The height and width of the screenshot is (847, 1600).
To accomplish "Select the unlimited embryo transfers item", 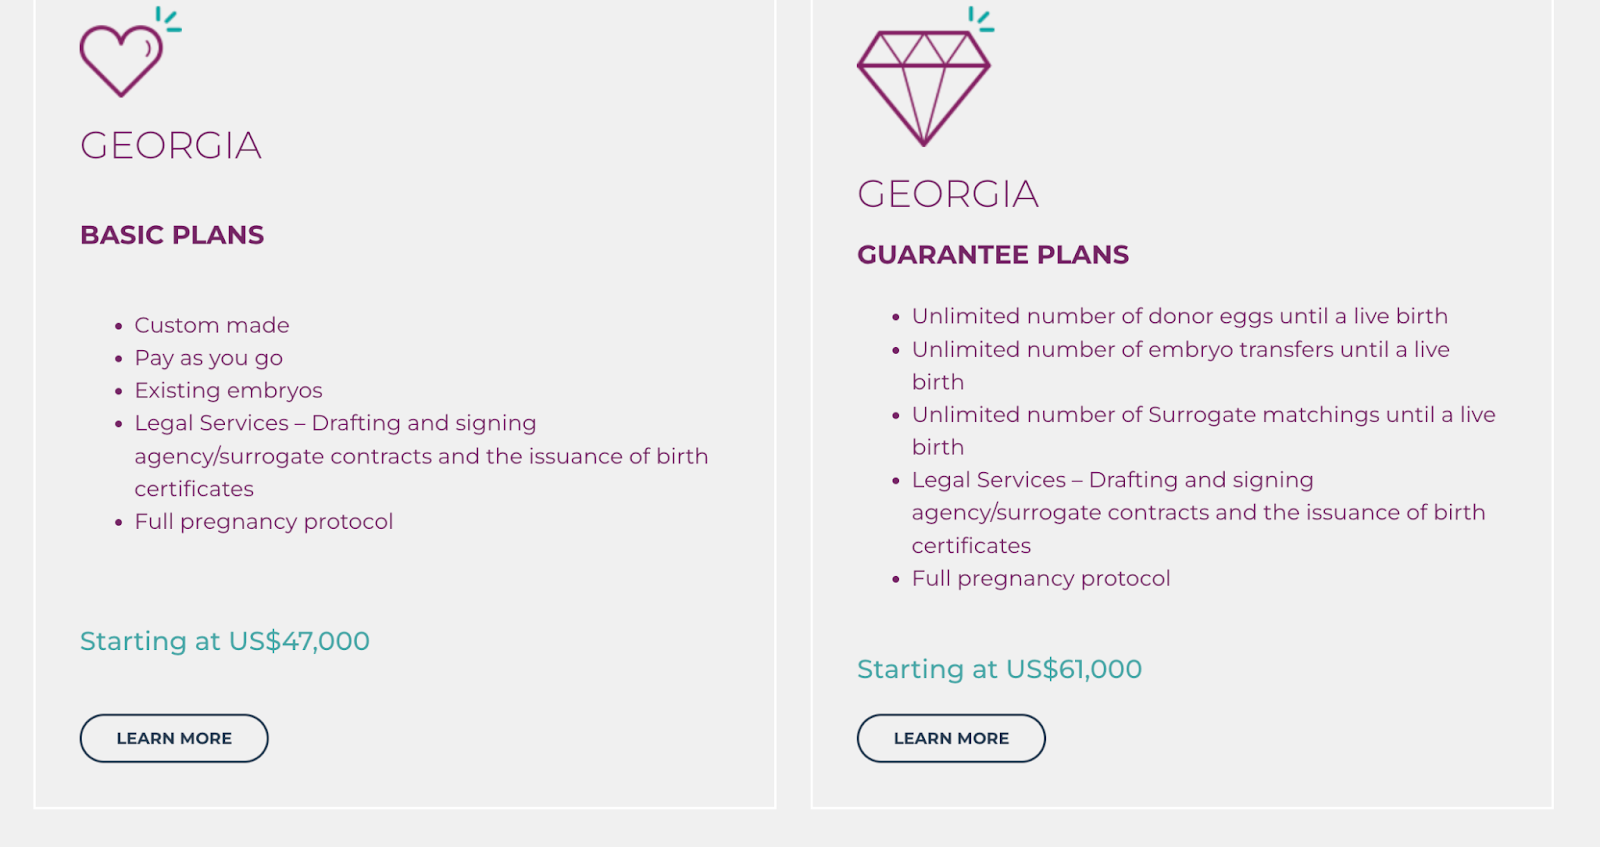I will (x=1180, y=349).
